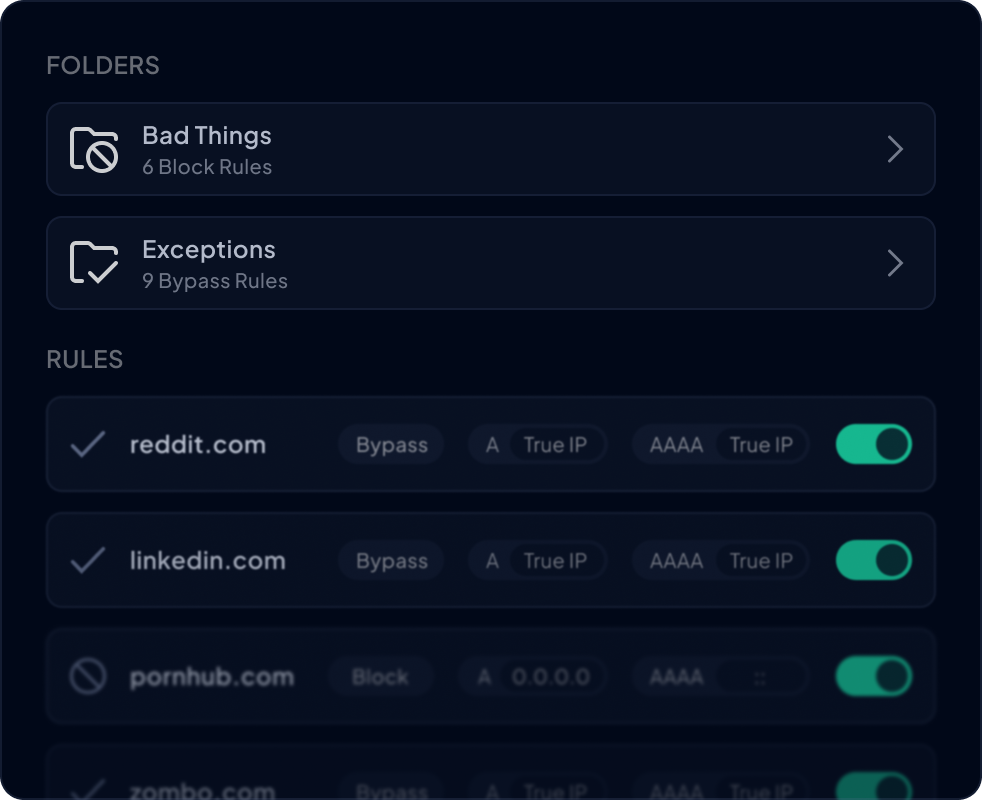Click the Bypass badge on linkedin.com
Screen dimensions: 982x800
(391, 561)
